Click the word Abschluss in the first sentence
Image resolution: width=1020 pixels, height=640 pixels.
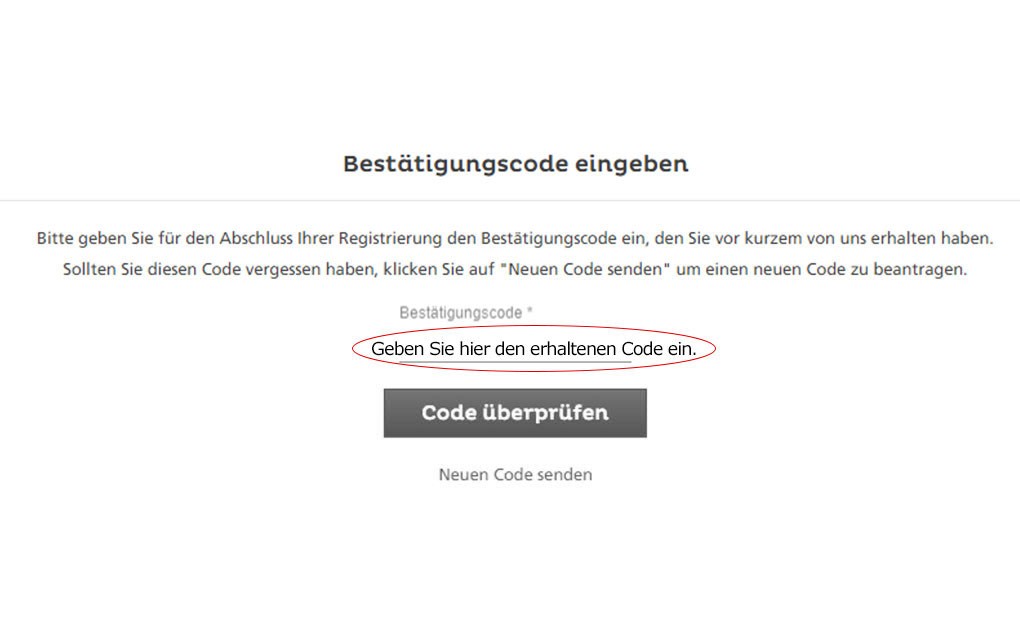[256, 238]
